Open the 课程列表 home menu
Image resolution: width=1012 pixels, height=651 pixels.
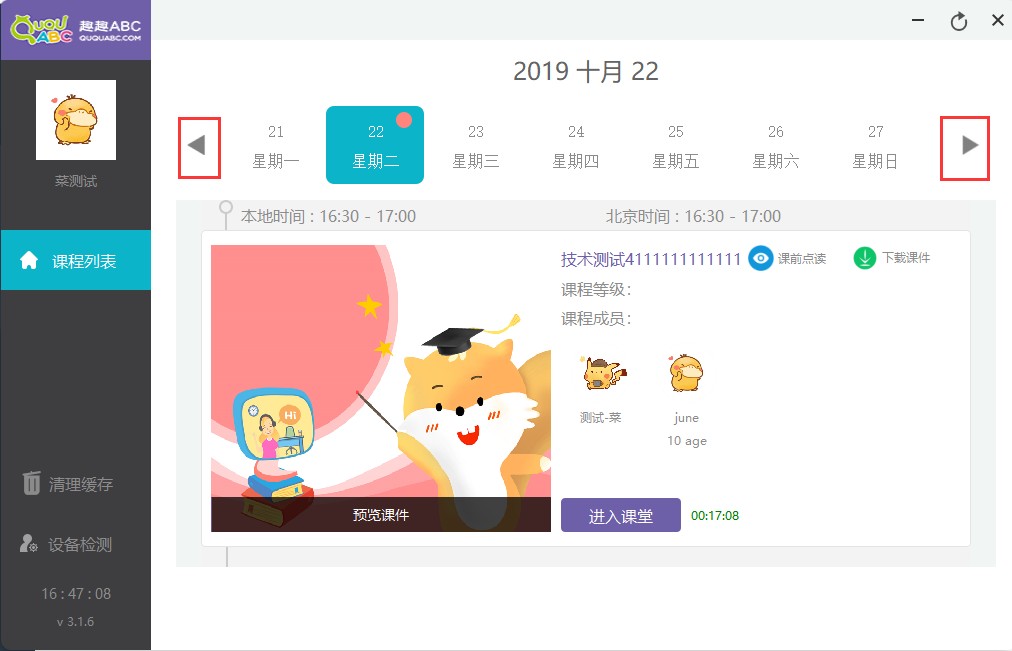pos(75,261)
